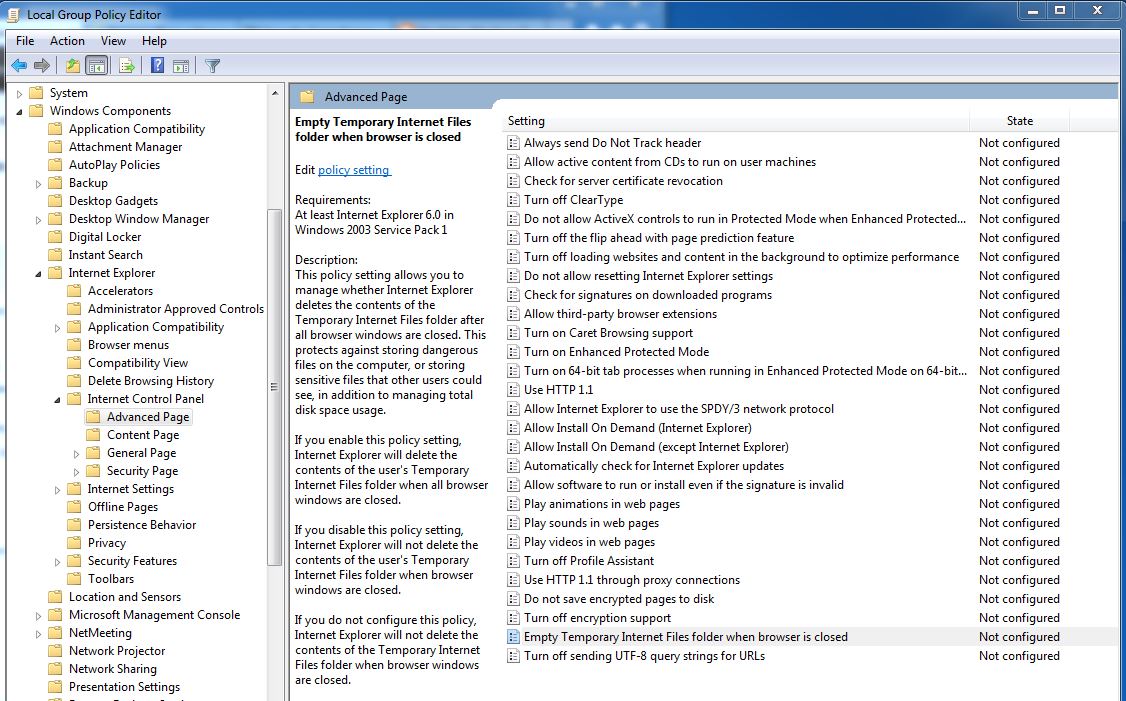This screenshot has height=701, width=1126.
Task: Sort by the State column header
Action: [x=1019, y=121]
